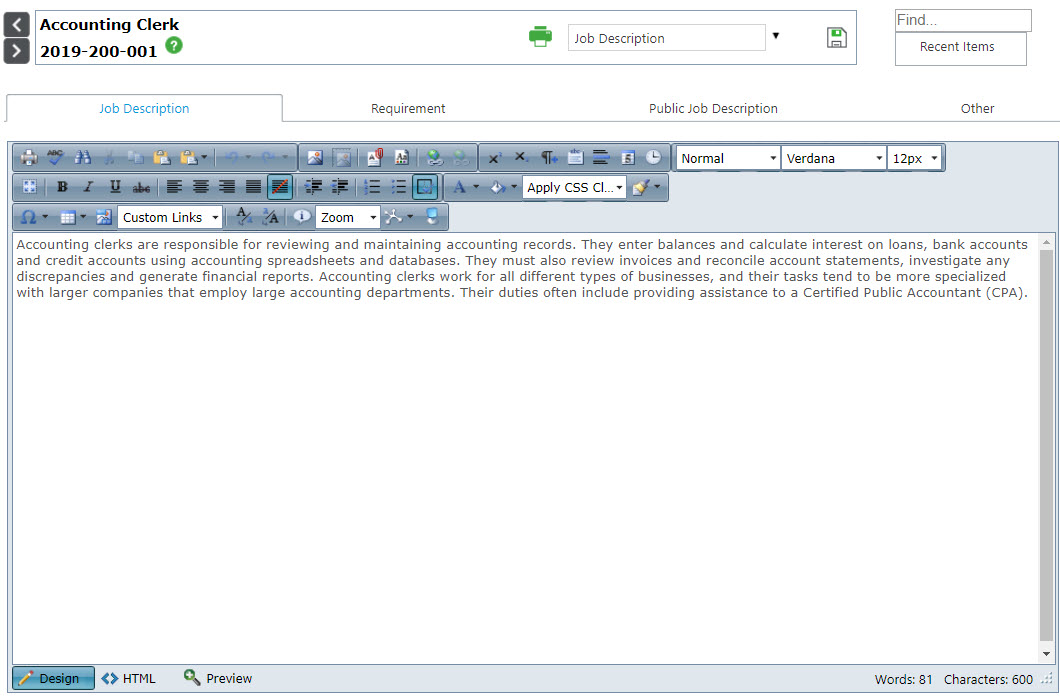The width and height of the screenshot is (1060, 697).
Task: Toggle italic formatting
Action: 88,187
